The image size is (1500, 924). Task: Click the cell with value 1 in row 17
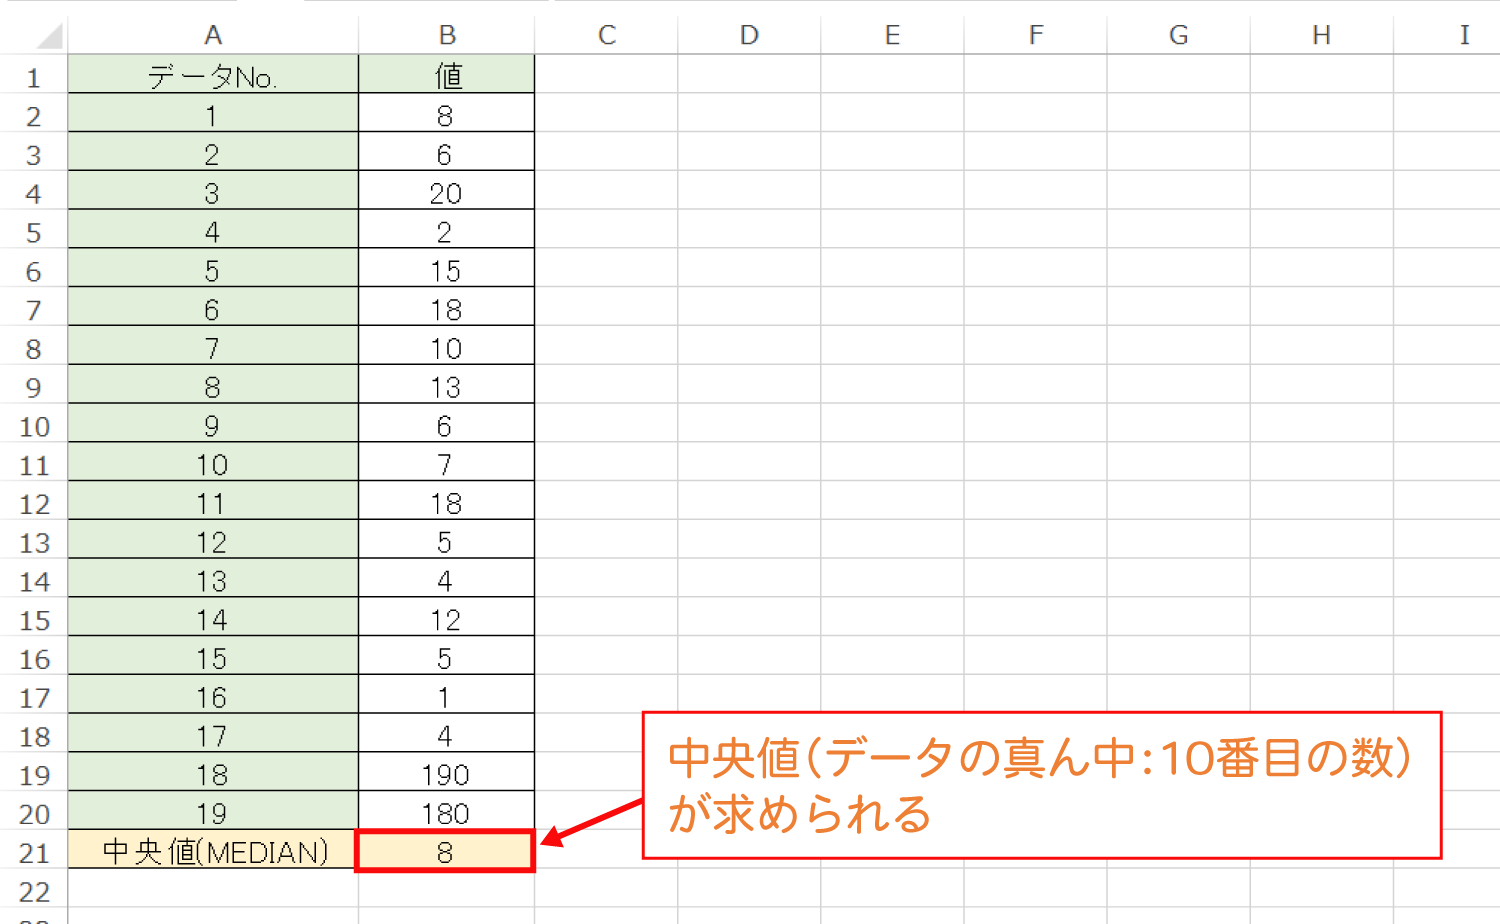point(445,695)
